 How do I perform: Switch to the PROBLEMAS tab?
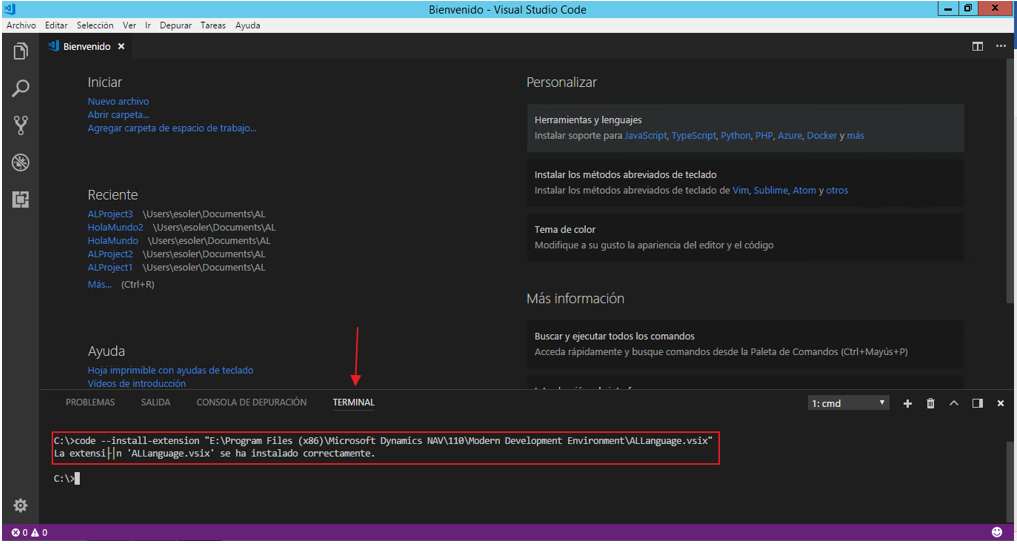pyautogui.click(x=90, y=403)
